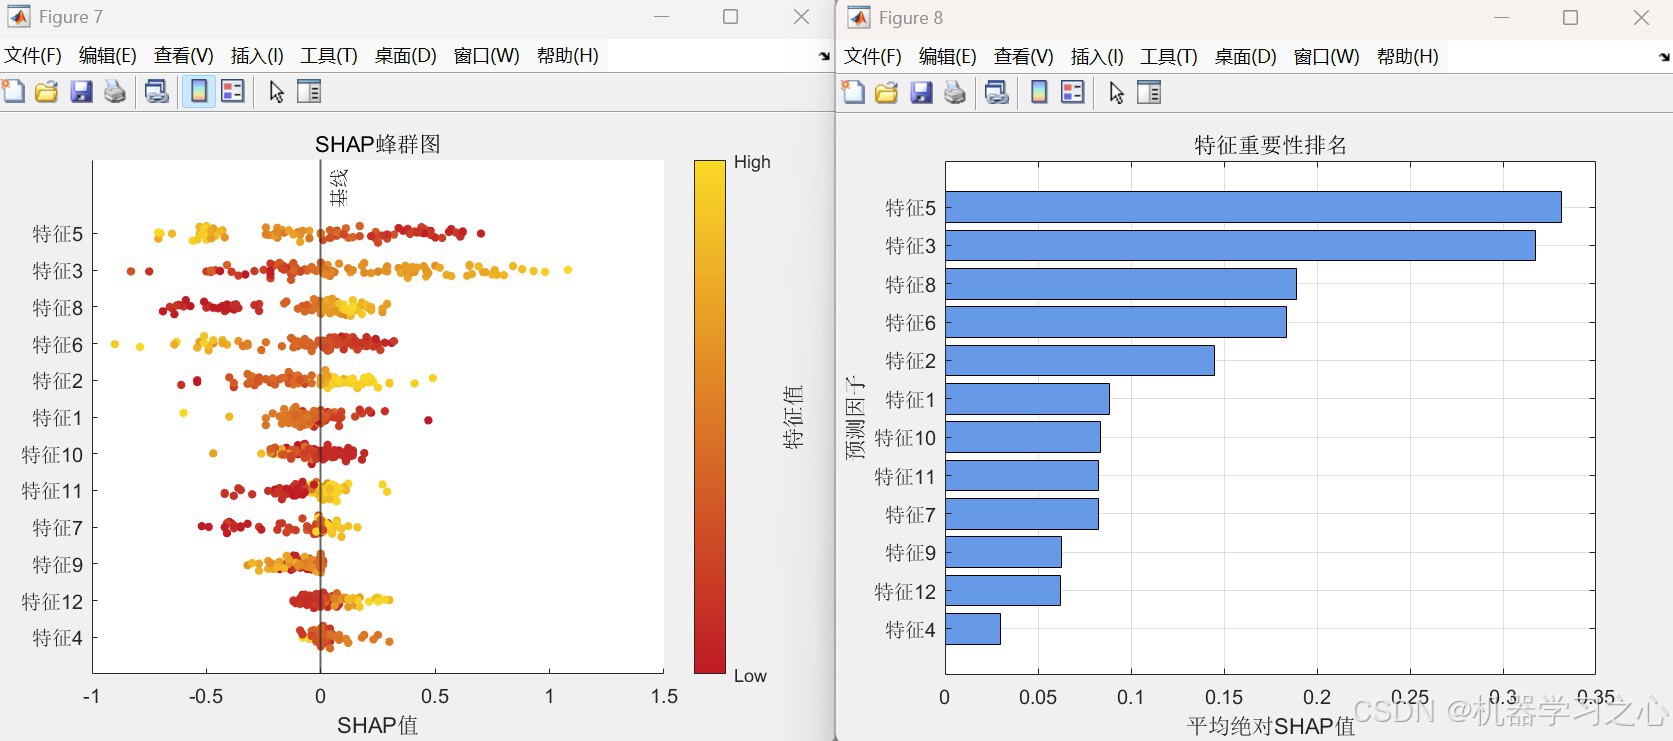
Task: Click Save Figure icon in Figure 8 toolbar
Action: pyautogui.click(x=921, y=93)
